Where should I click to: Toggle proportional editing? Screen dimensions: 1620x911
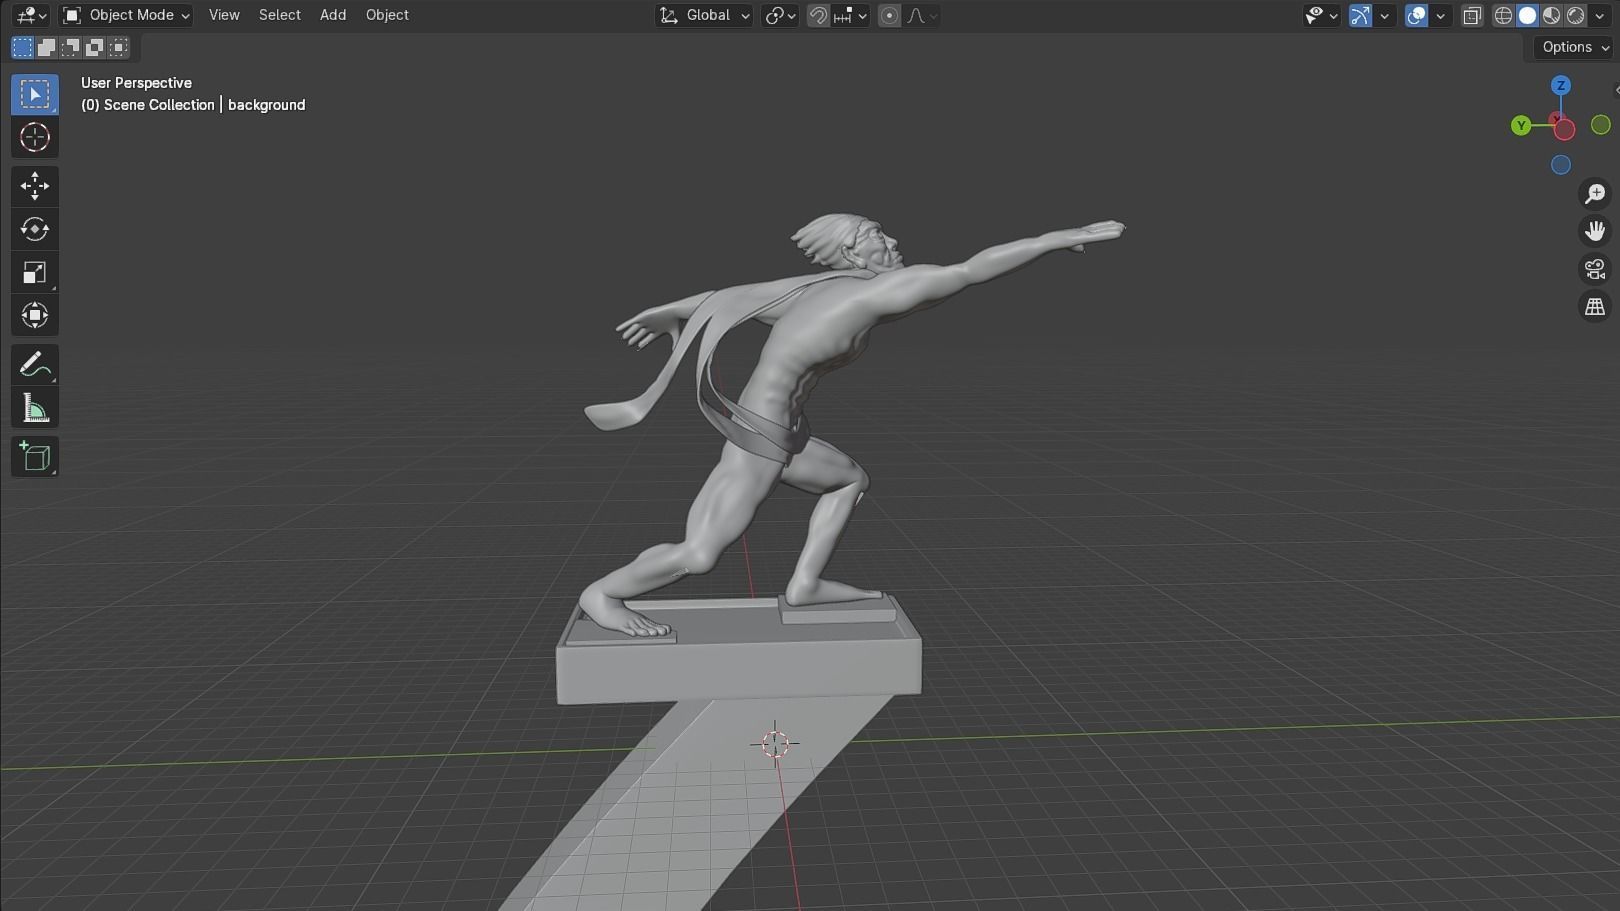pyautogui.click(x=889, y=15)
